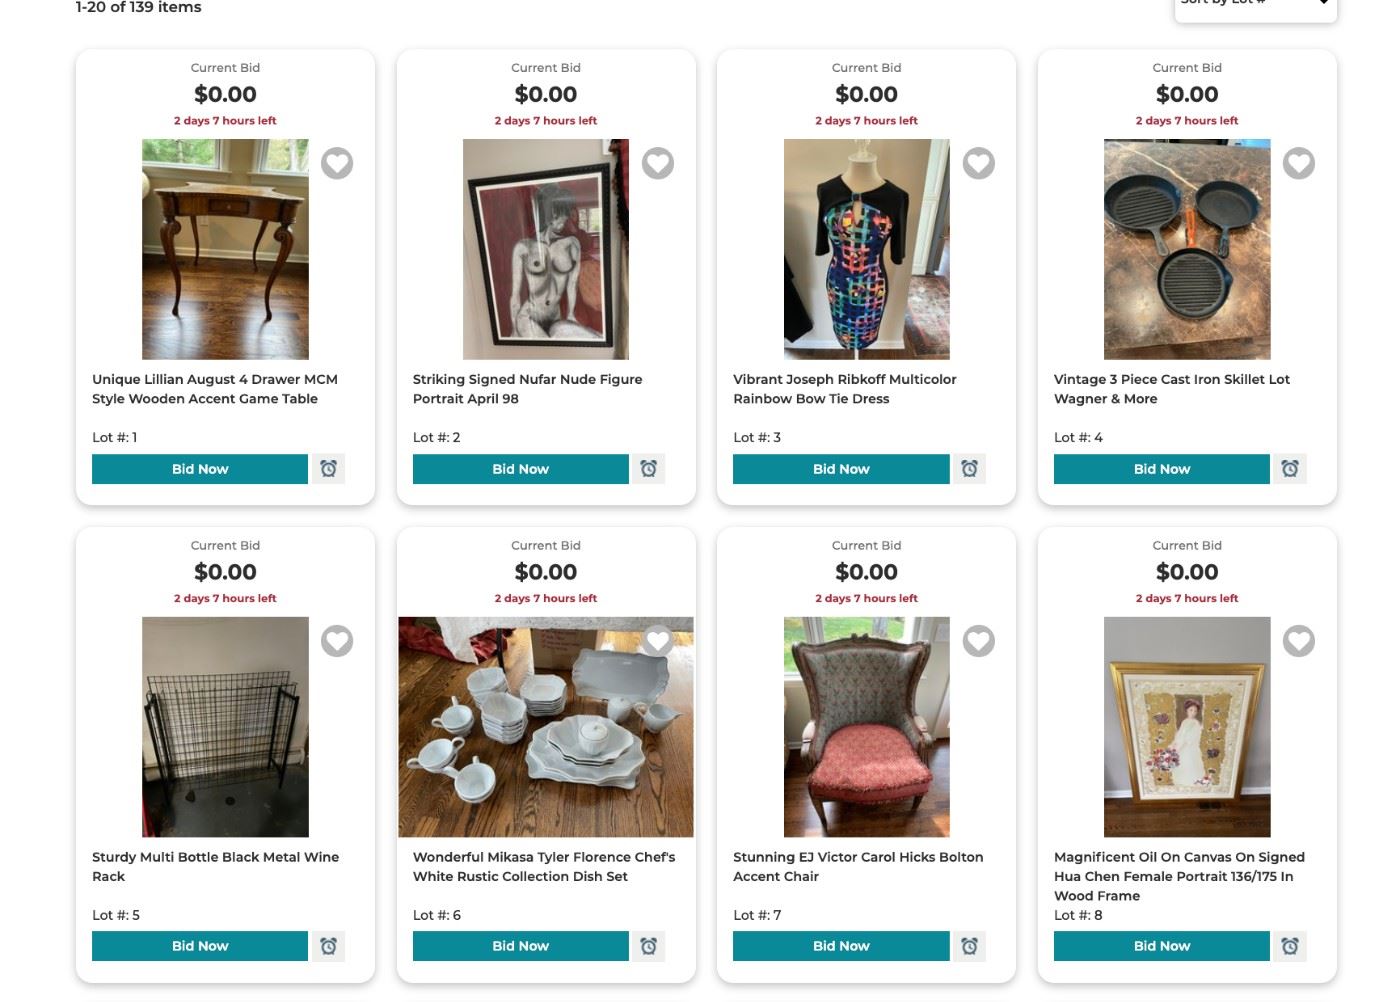Click the alarm icon for the Mikasa dish set
This screenshot has width=1400, height=1002.
click(649, 945)
